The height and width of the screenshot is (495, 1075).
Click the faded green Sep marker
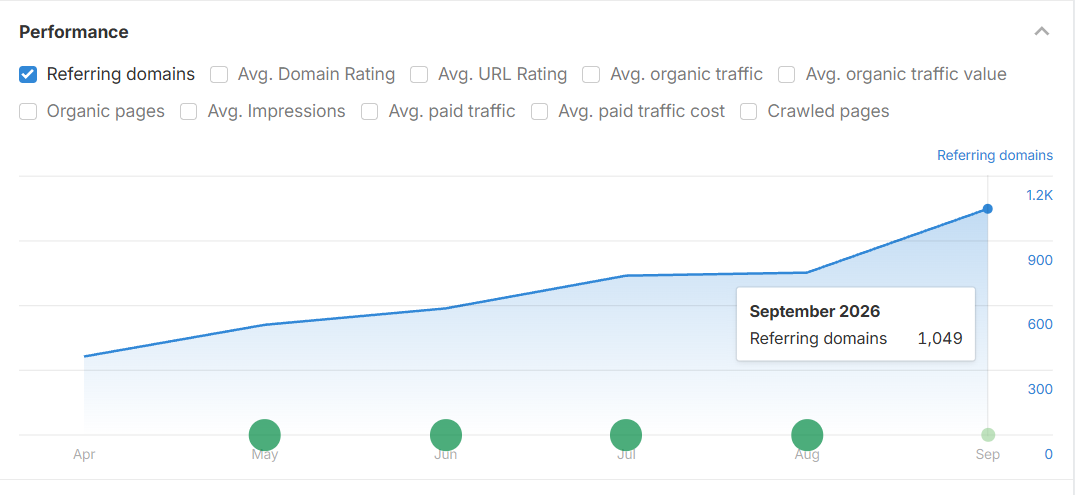point(988,435)
